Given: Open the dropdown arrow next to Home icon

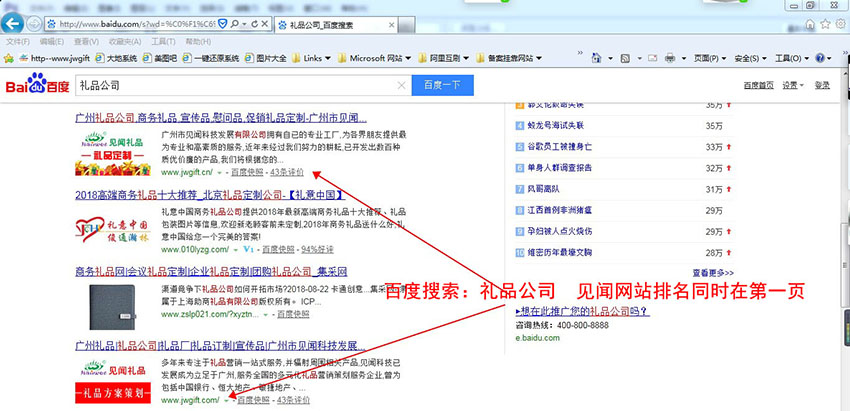Looking at the screenshot, I should click(x=610, y=58).
